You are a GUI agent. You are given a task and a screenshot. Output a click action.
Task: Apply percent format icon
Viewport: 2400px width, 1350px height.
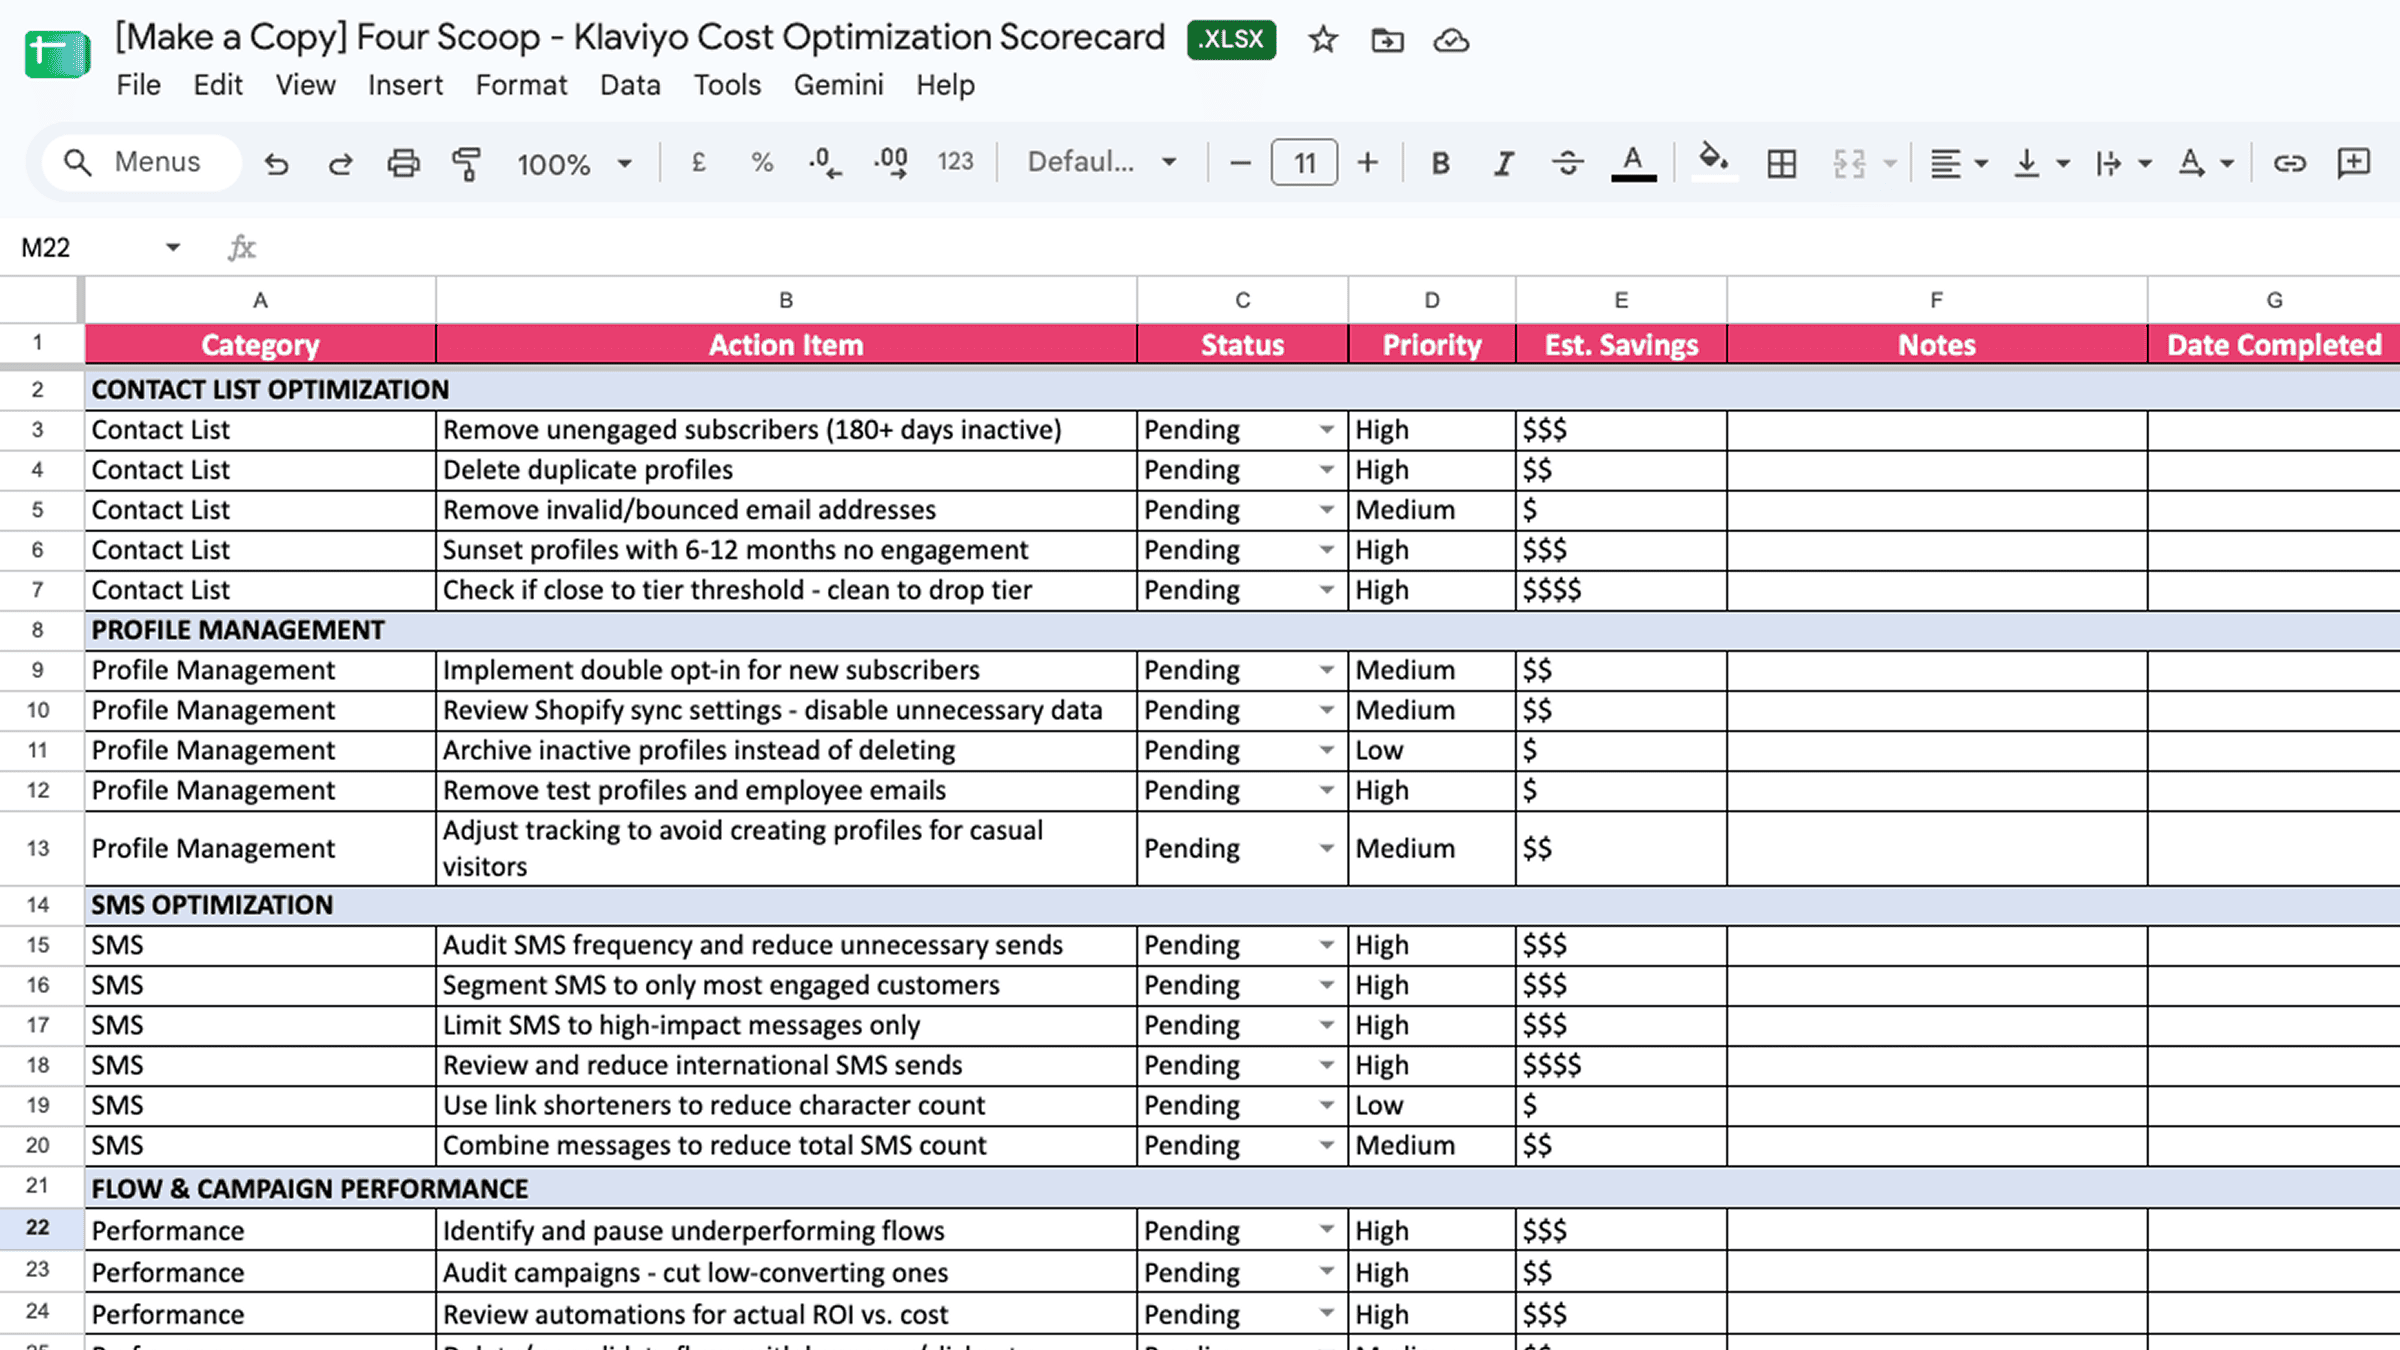point(762,162)
